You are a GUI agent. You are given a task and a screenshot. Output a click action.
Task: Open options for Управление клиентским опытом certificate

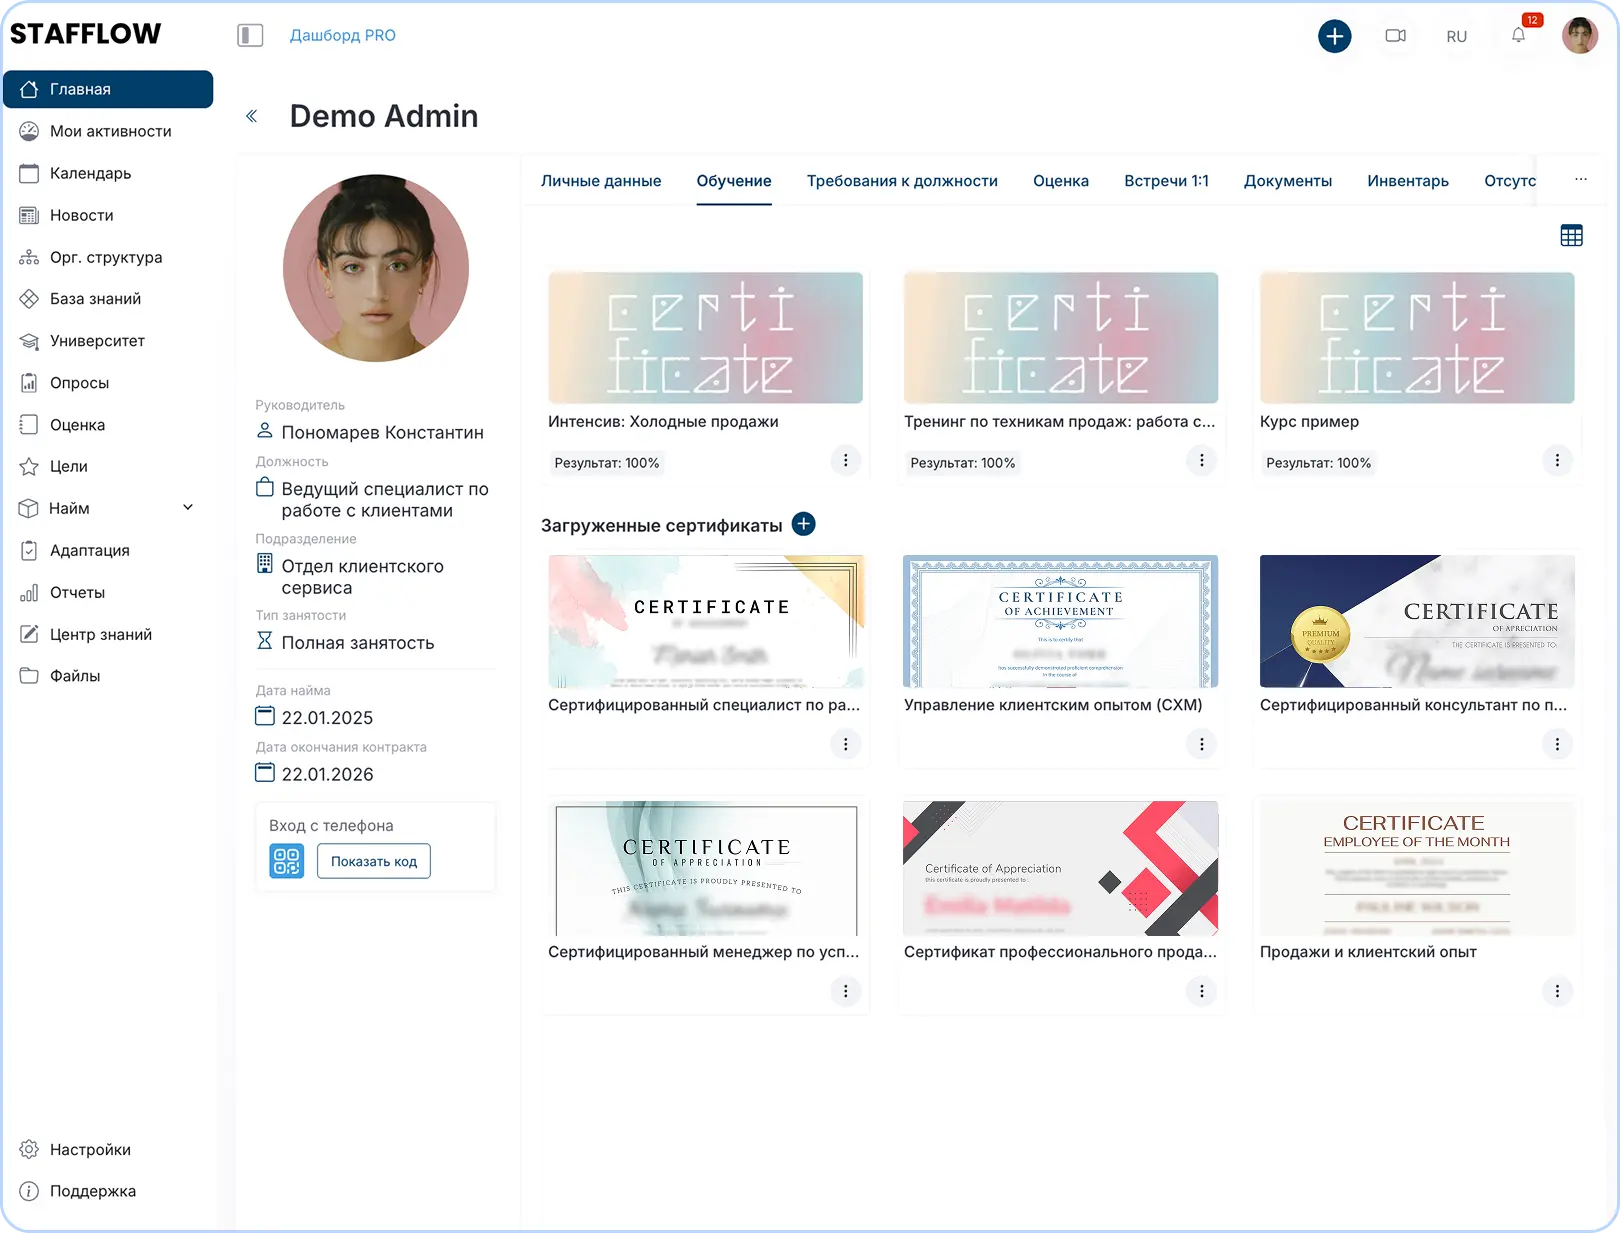1201,744
